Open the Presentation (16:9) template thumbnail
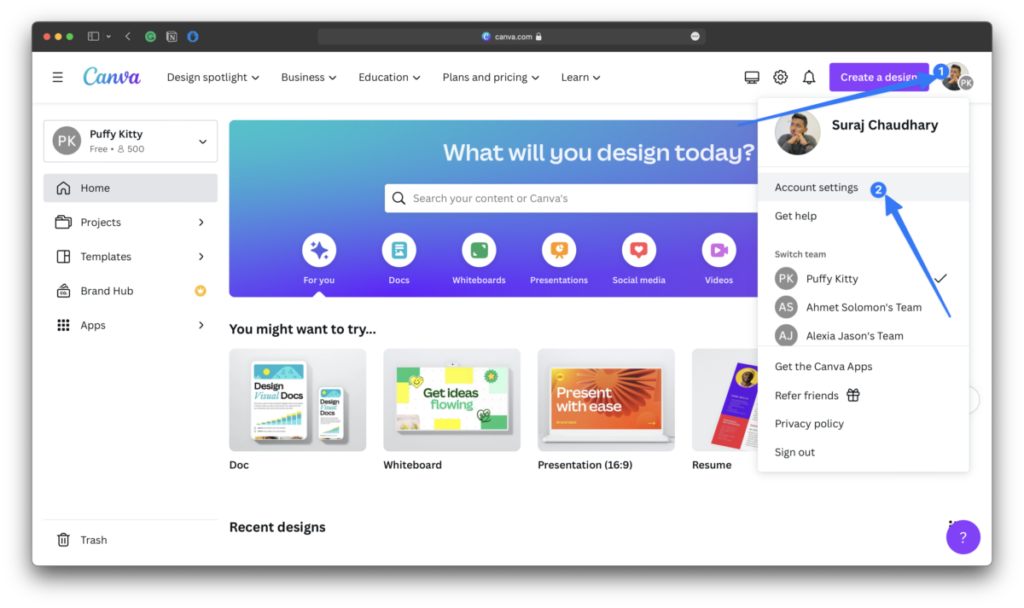The image size is (1024, 608). (606, 400)
